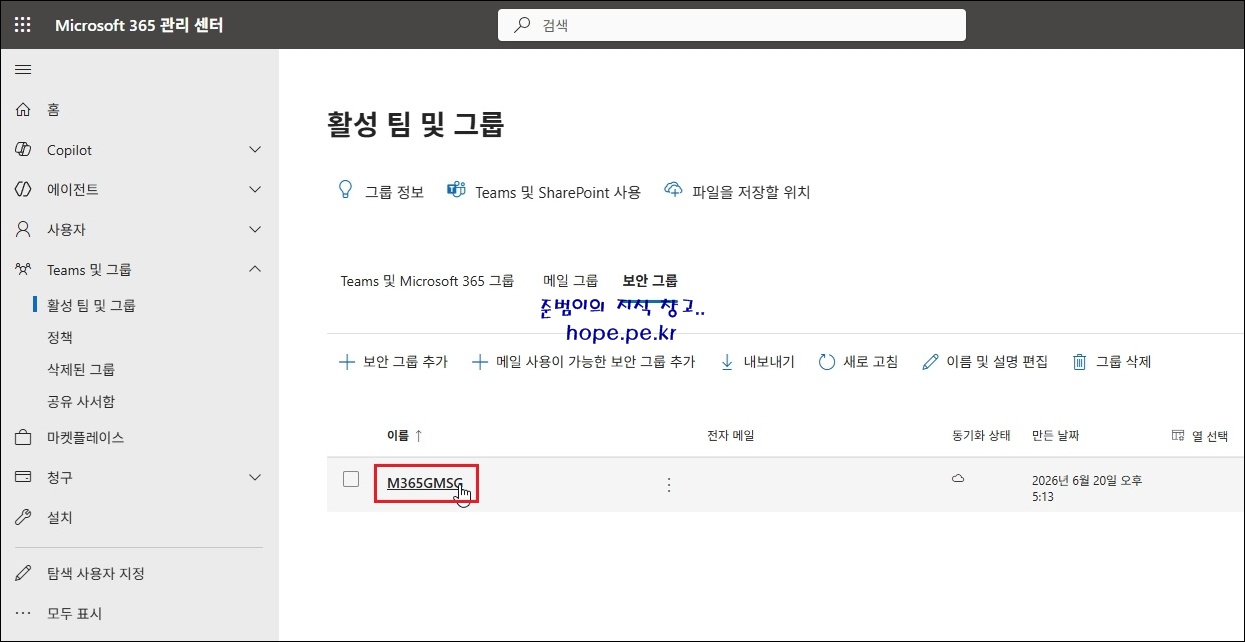Click the Billing card icon
The image size is (1245, 642).
(x=23, y=477)
